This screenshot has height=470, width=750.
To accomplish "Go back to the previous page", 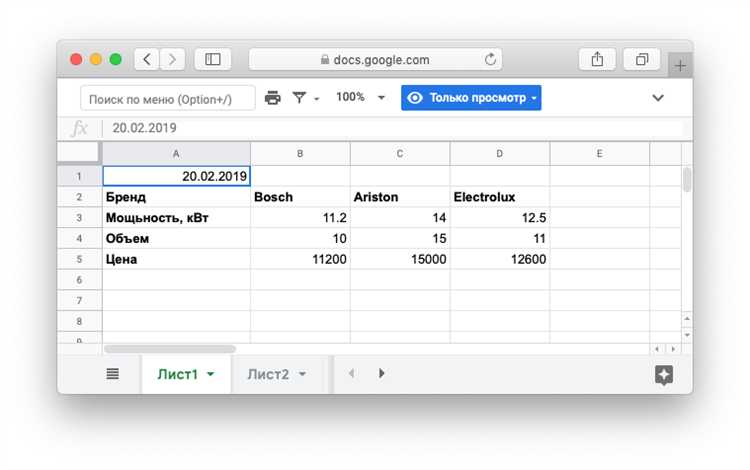I will coord(147,60).
